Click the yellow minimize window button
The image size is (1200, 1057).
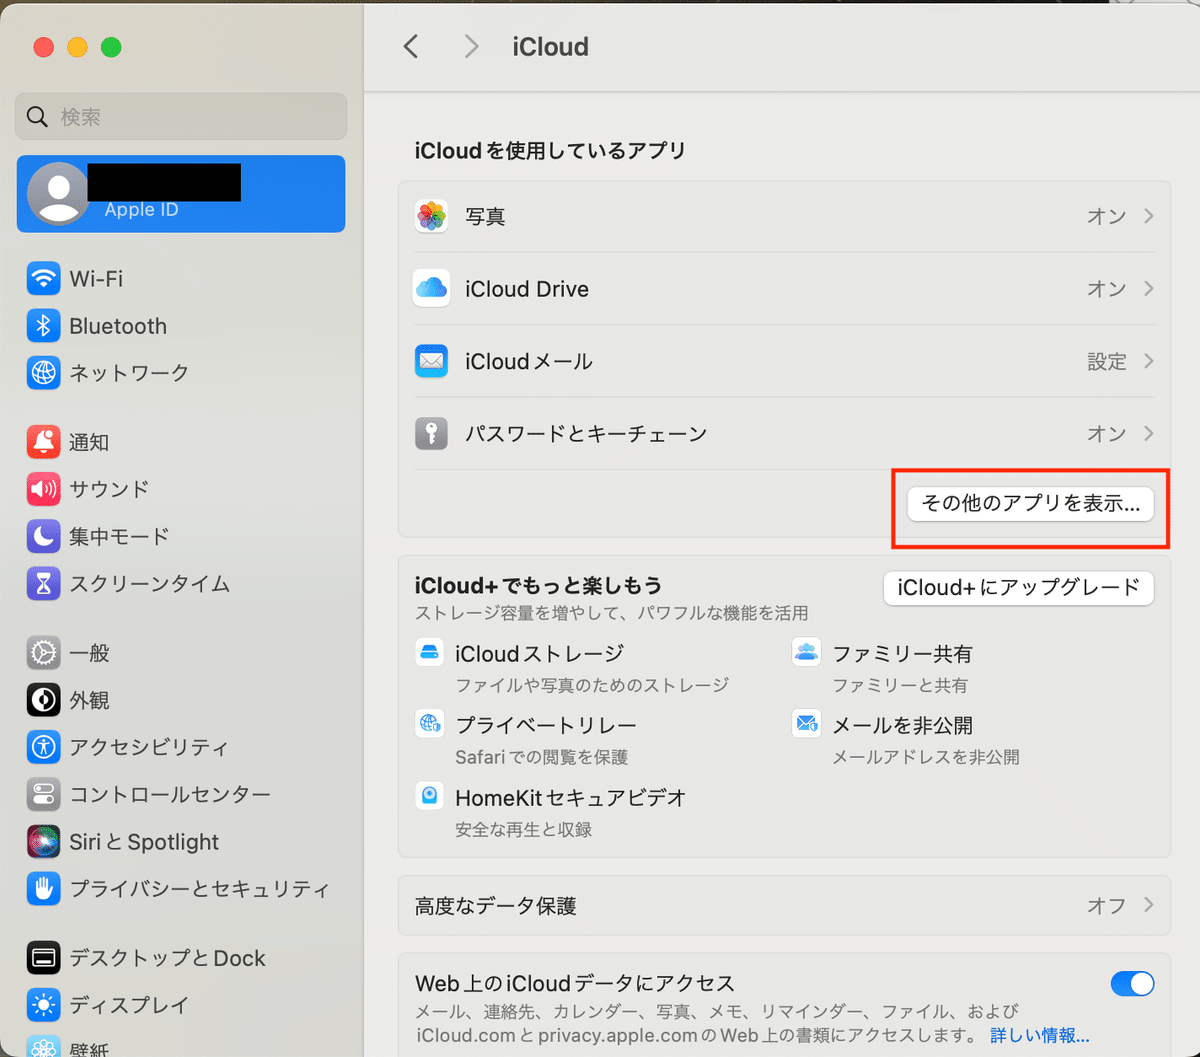tap(77, 47)
